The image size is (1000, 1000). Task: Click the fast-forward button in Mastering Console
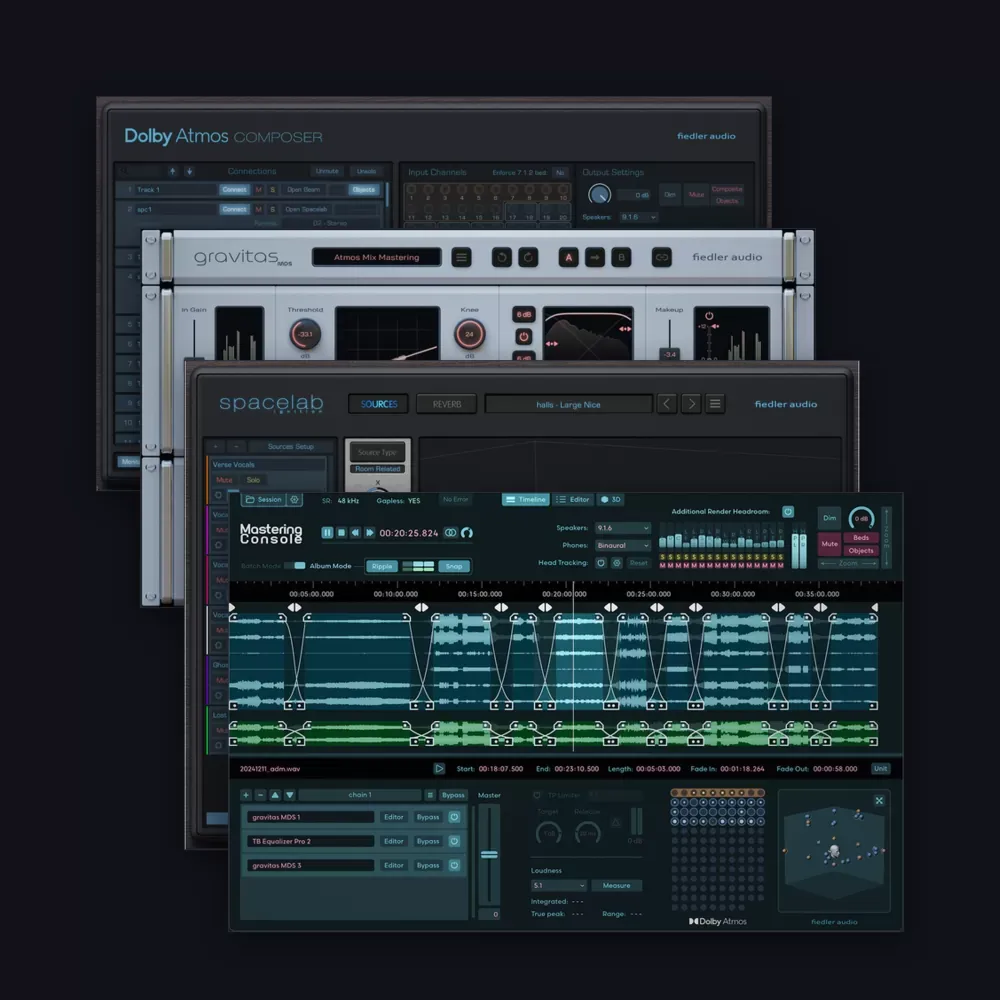tap(370, 533)
